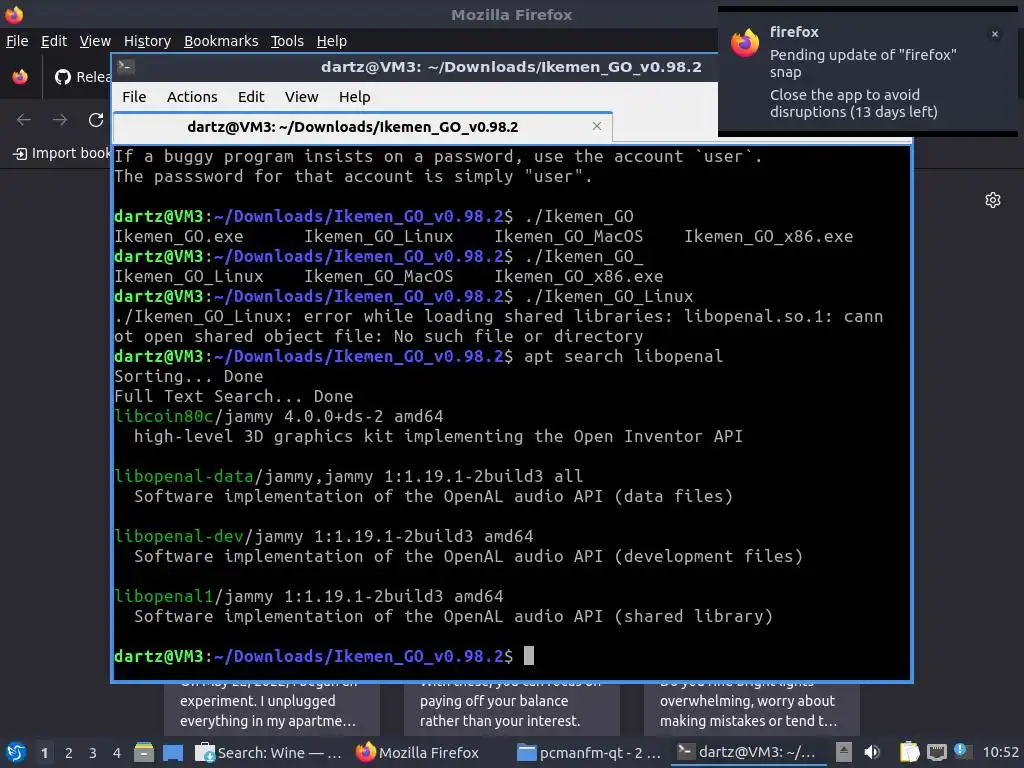
Task: Open the 'making mistakes or tend' story card
Action: [x=752, y=709]
